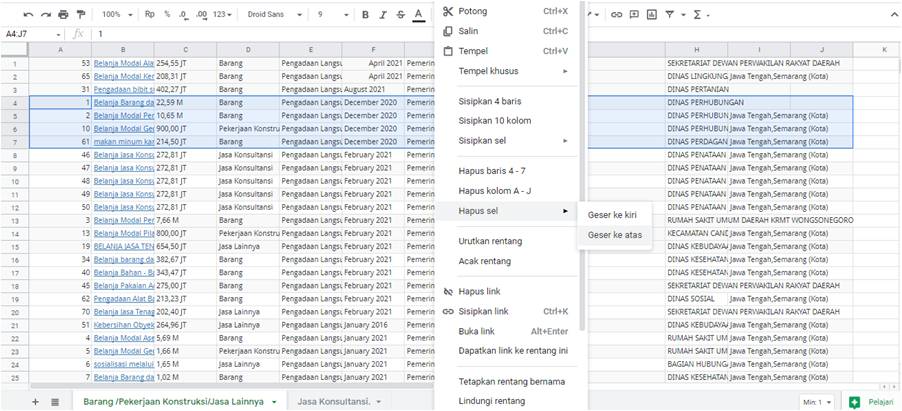
Task: Open the makan minum link in row 7
Action: 124,142
